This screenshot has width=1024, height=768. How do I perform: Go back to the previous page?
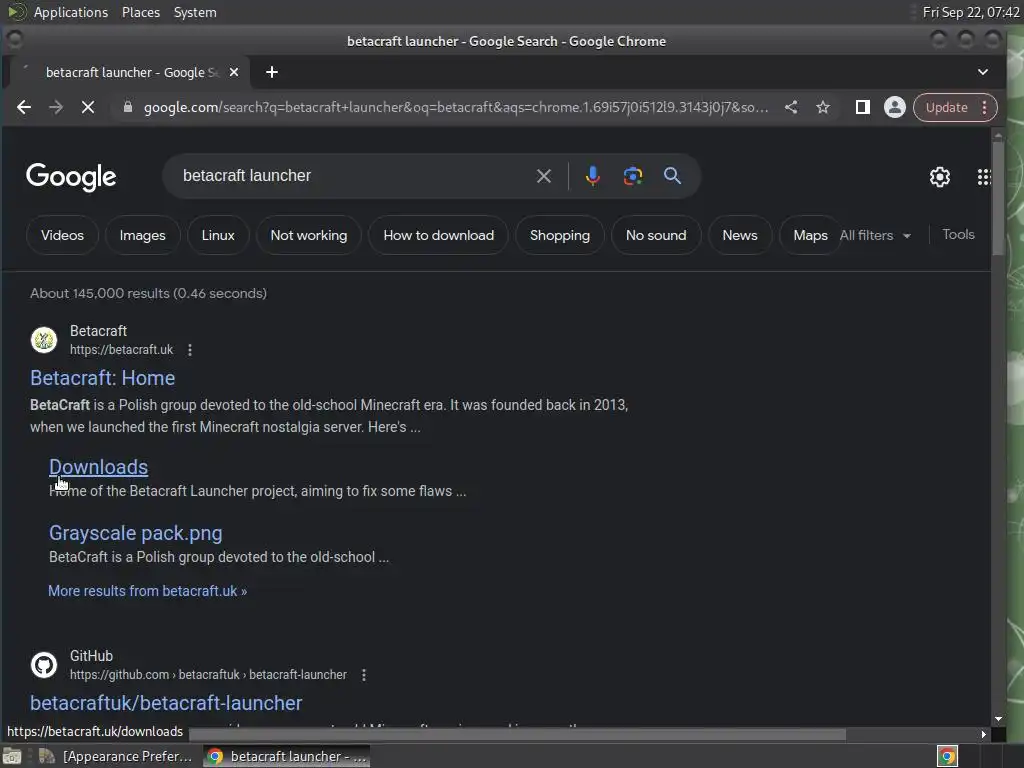click(x=24, y=107)
